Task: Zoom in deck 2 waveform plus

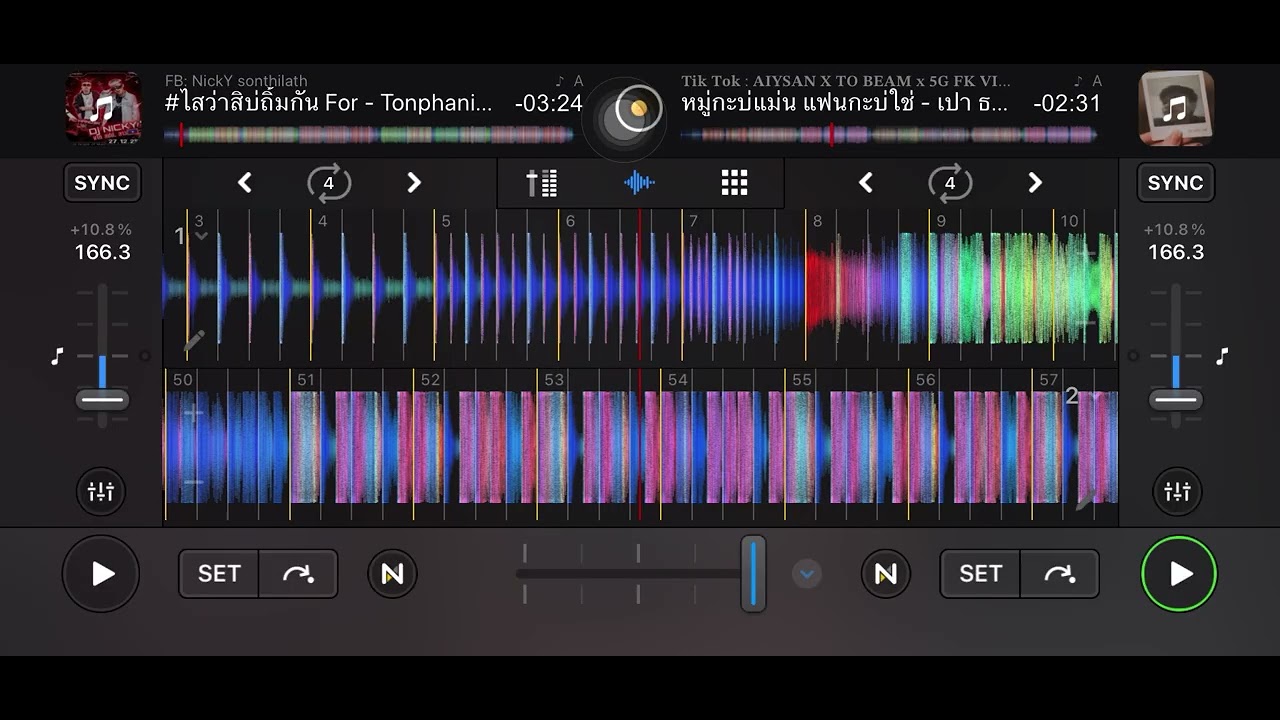Action: 194,412
